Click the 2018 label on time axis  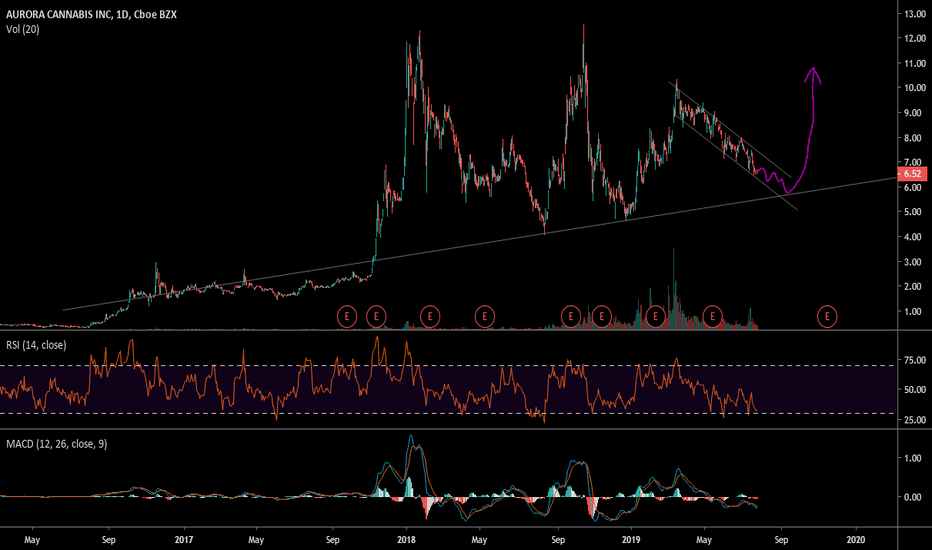[406, 539]
